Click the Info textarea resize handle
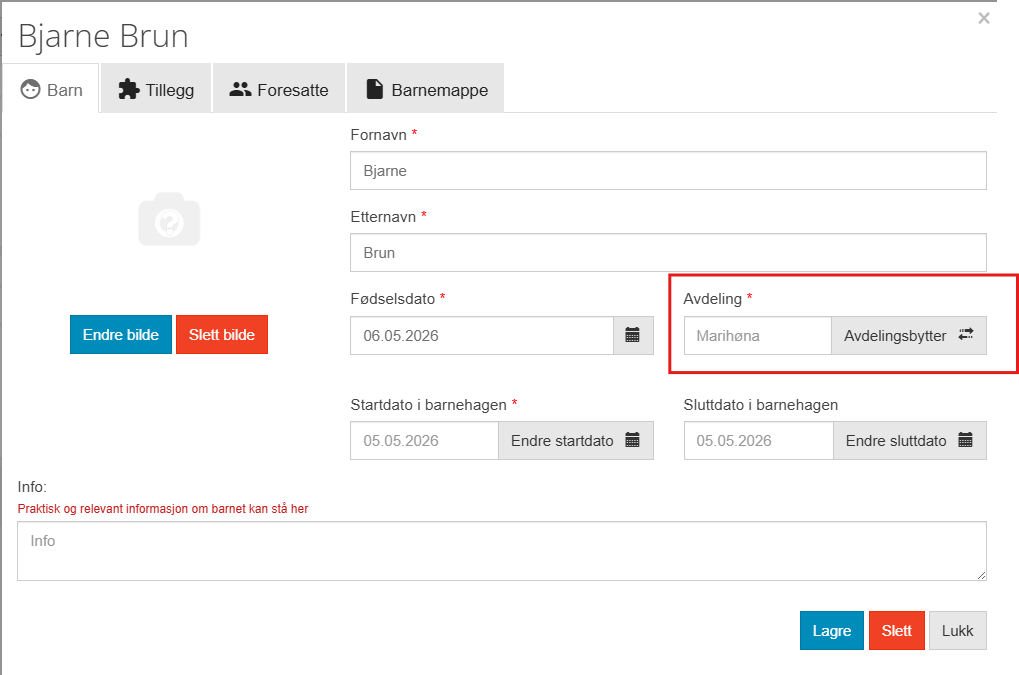Screen dimensions: 1019x675 tap(981, 575)
